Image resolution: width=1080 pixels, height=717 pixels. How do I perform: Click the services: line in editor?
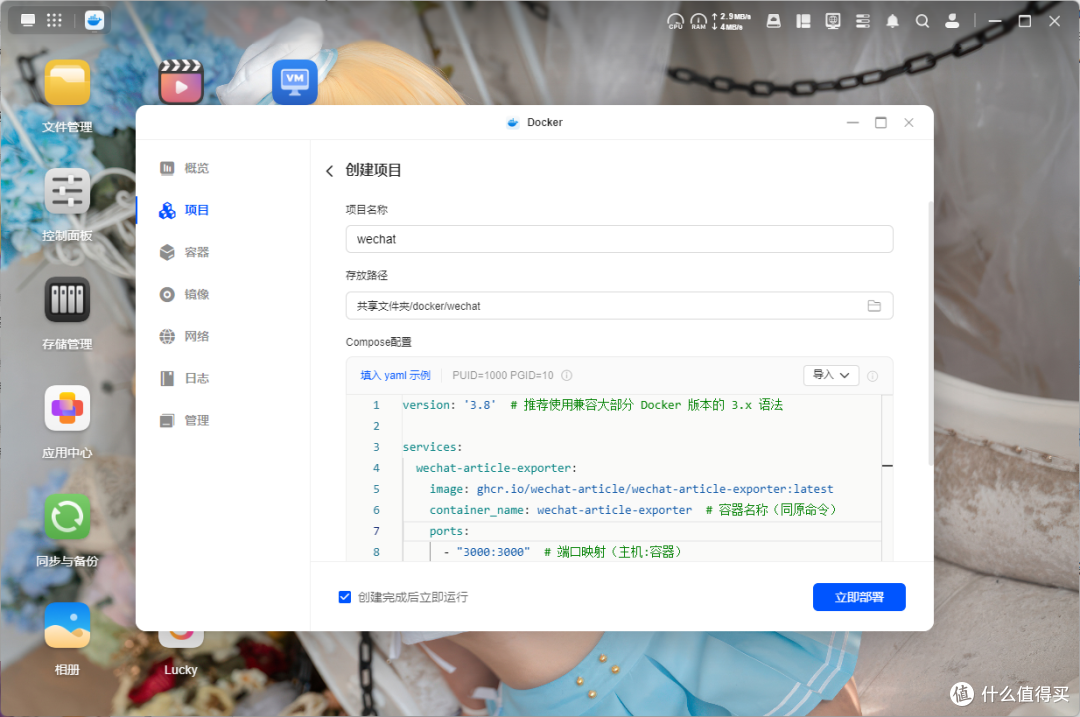point(433,447)
